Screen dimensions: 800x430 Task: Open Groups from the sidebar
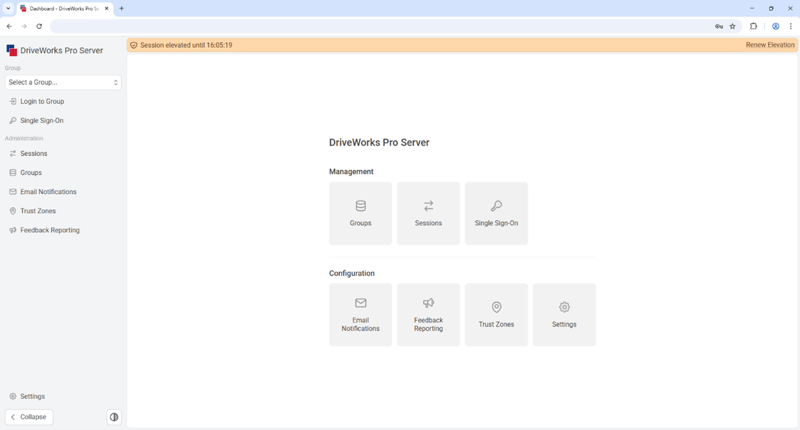[x=63, y=172]
